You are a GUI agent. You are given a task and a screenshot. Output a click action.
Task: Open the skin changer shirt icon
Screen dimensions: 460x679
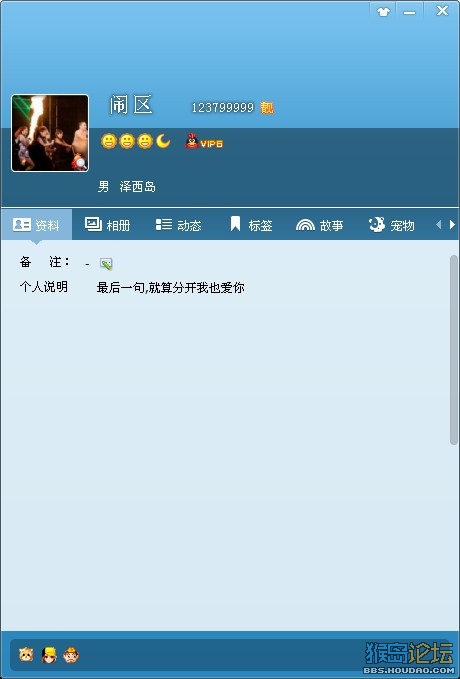[x=383, y=12]
